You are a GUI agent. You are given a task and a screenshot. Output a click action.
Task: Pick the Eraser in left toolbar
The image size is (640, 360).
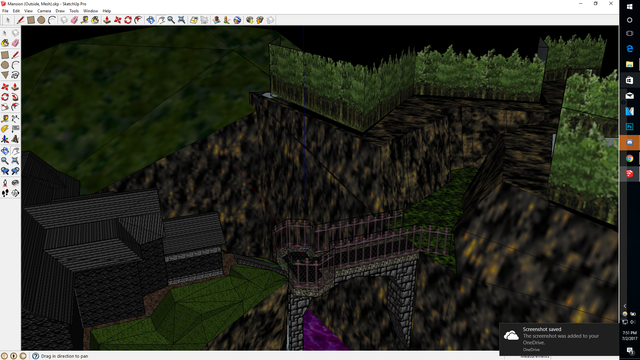pyautogui.click(x=15, y=43)
